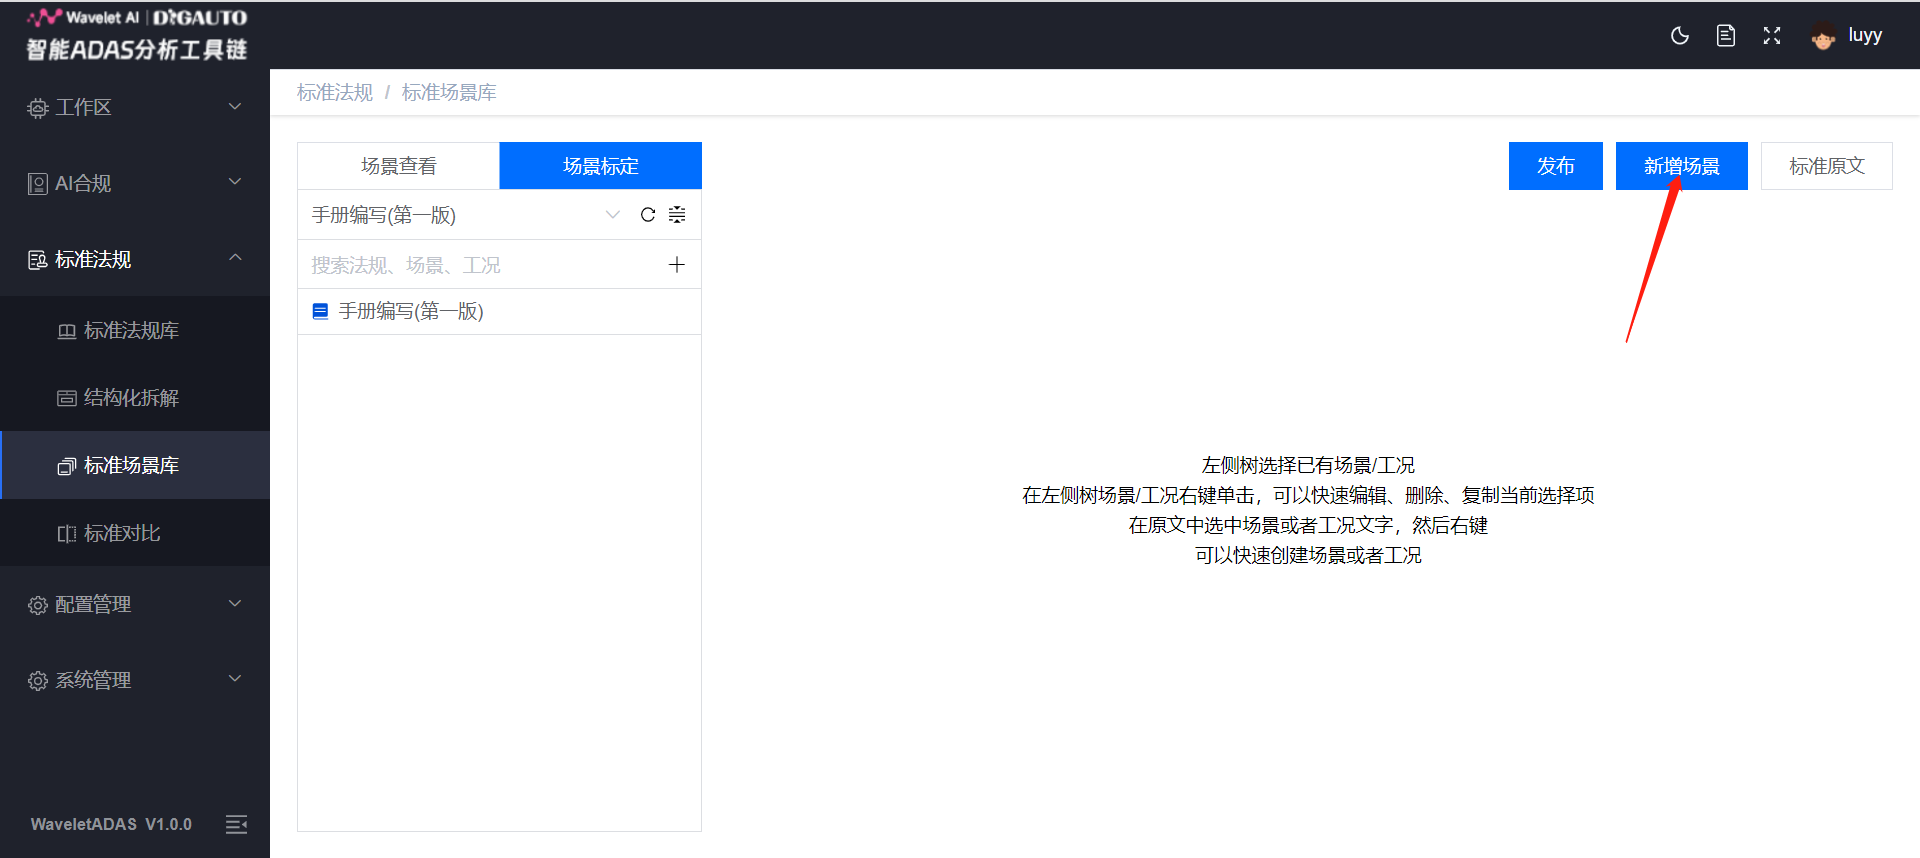Click the 新增场景 button
The height and width of the screenshot is (858, 1920).
coord(1682,166)
